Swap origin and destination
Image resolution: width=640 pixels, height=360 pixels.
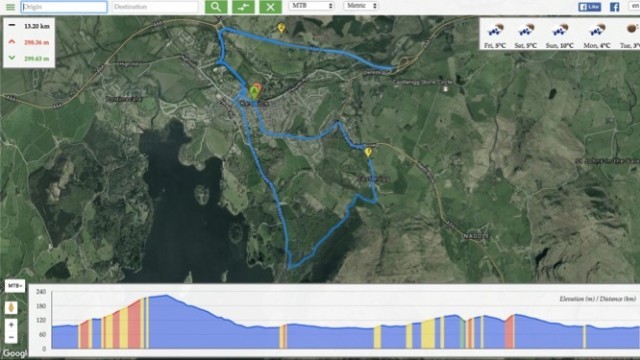[243, 7]
